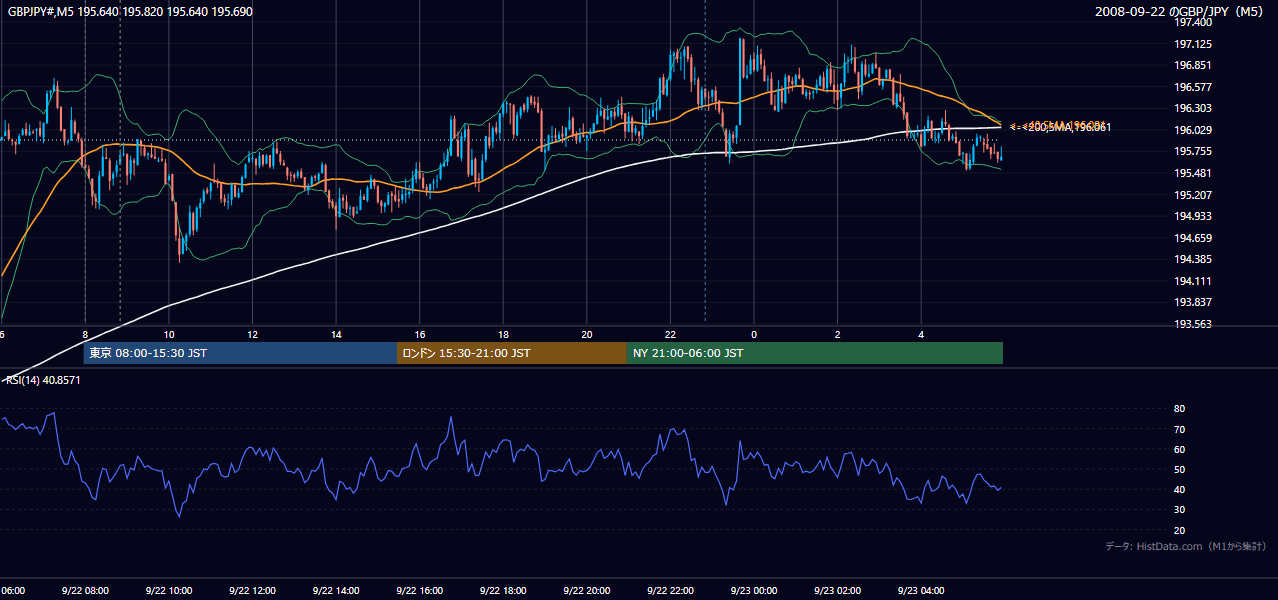Viewport: 1278px width, 600px height.
Task: Click the 194.111 price axis label
Action: coord(1194,281)
